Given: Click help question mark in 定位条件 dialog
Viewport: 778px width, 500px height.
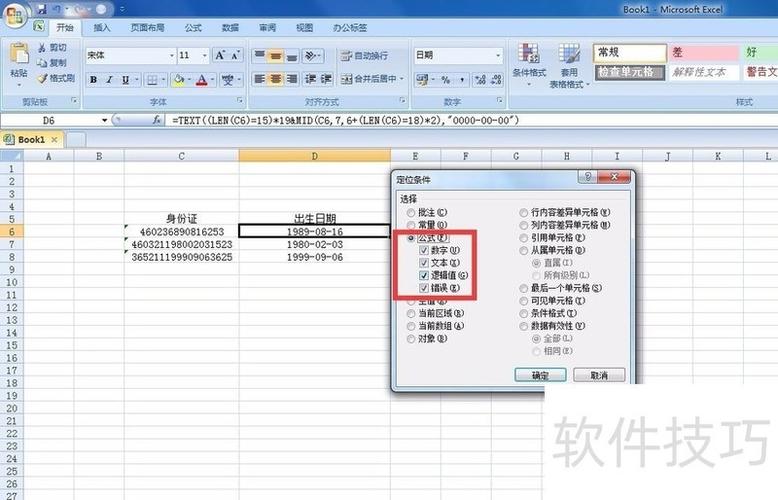Looking at the screenshot, I should click(x=587, y=177).
